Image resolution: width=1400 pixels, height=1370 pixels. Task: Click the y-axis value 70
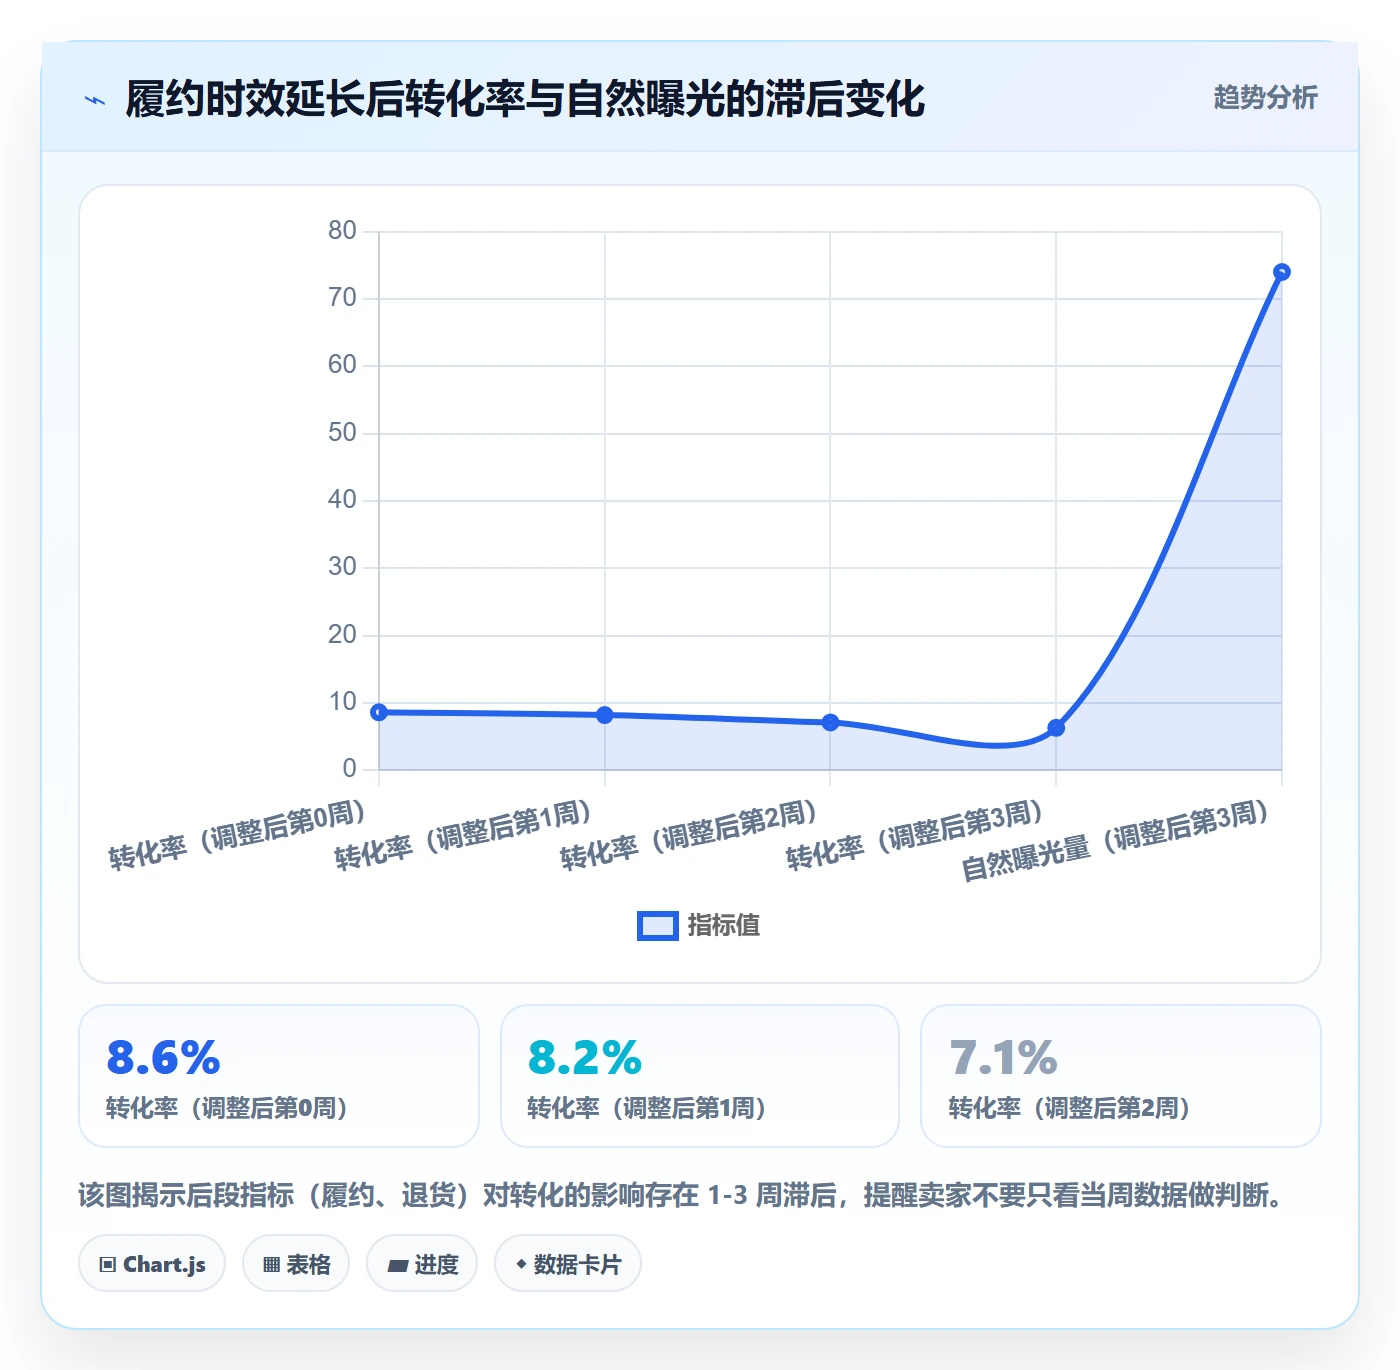click(x=342, y=298)
